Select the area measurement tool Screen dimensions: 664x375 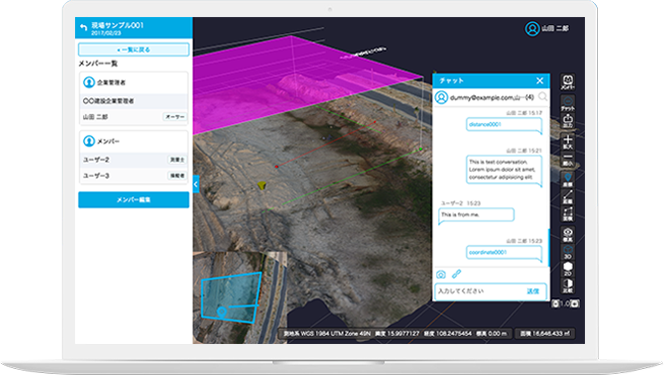(x=567, y=214)
